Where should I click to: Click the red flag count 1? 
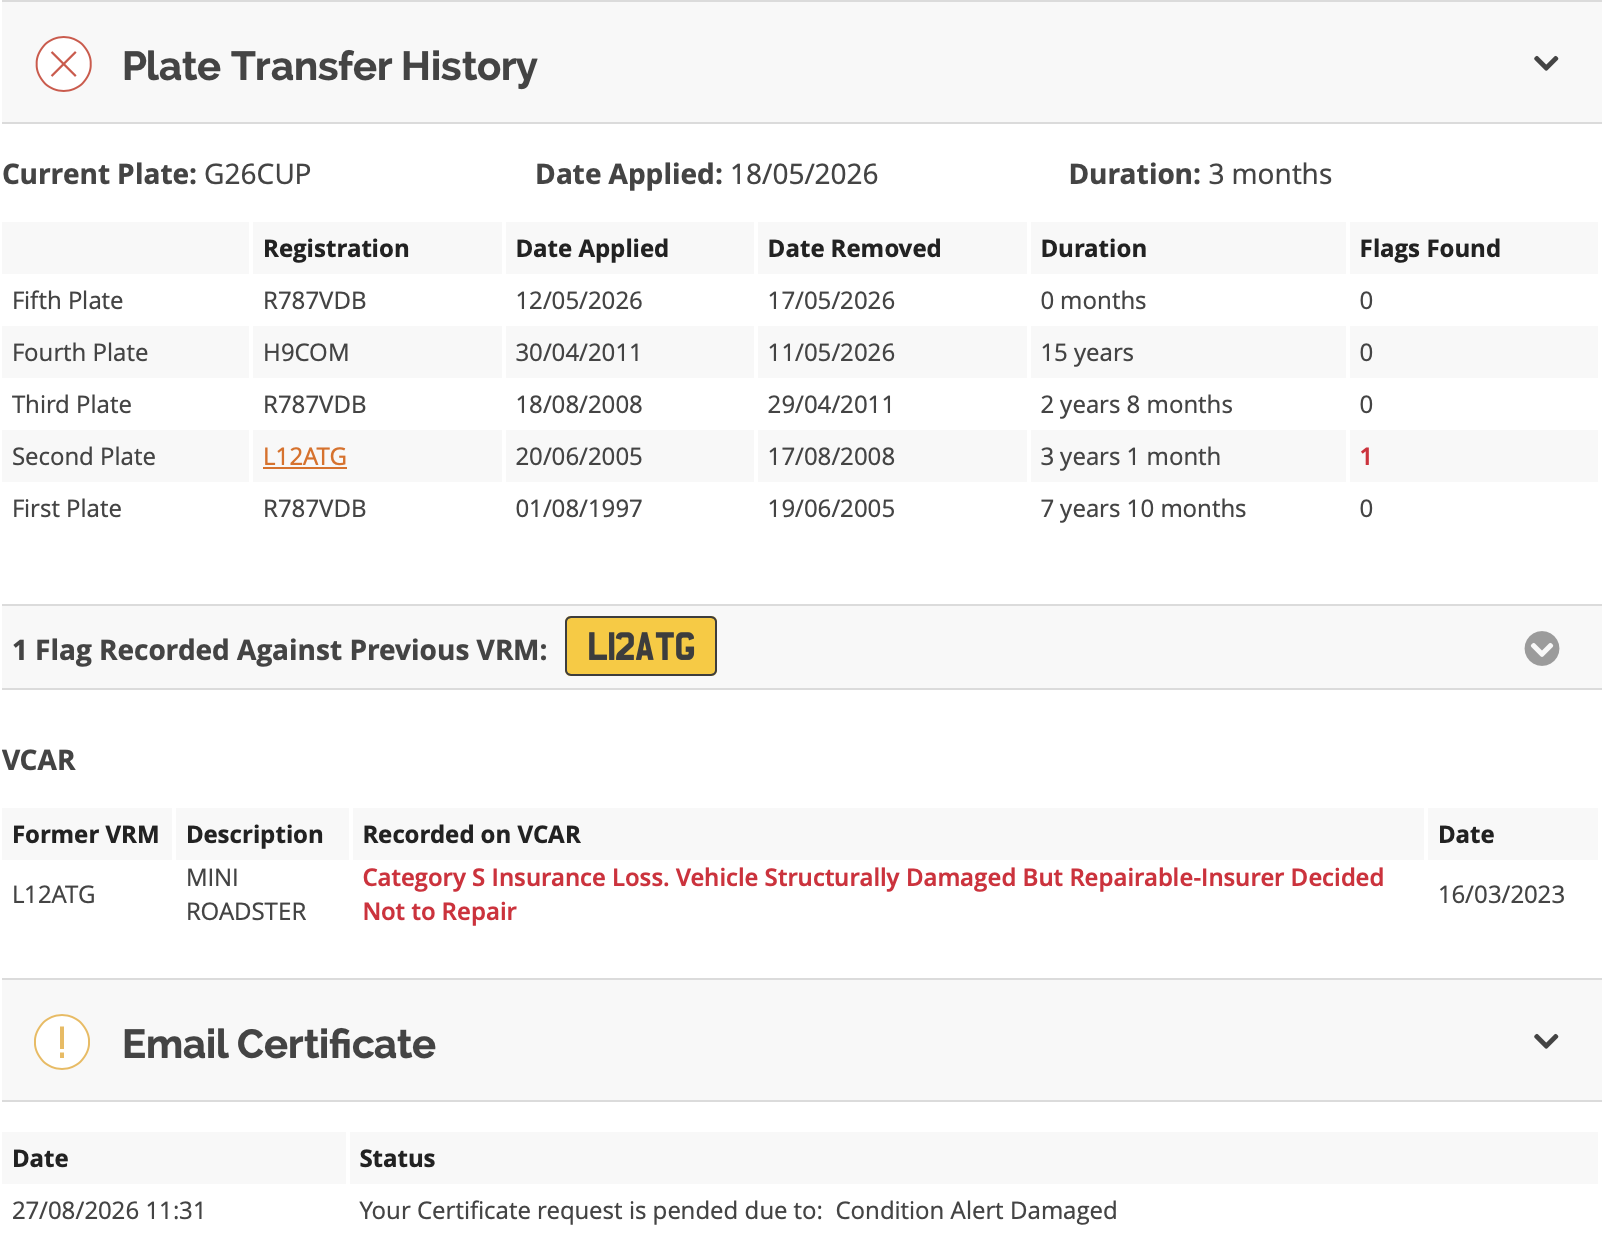(x=1366, y=457)
